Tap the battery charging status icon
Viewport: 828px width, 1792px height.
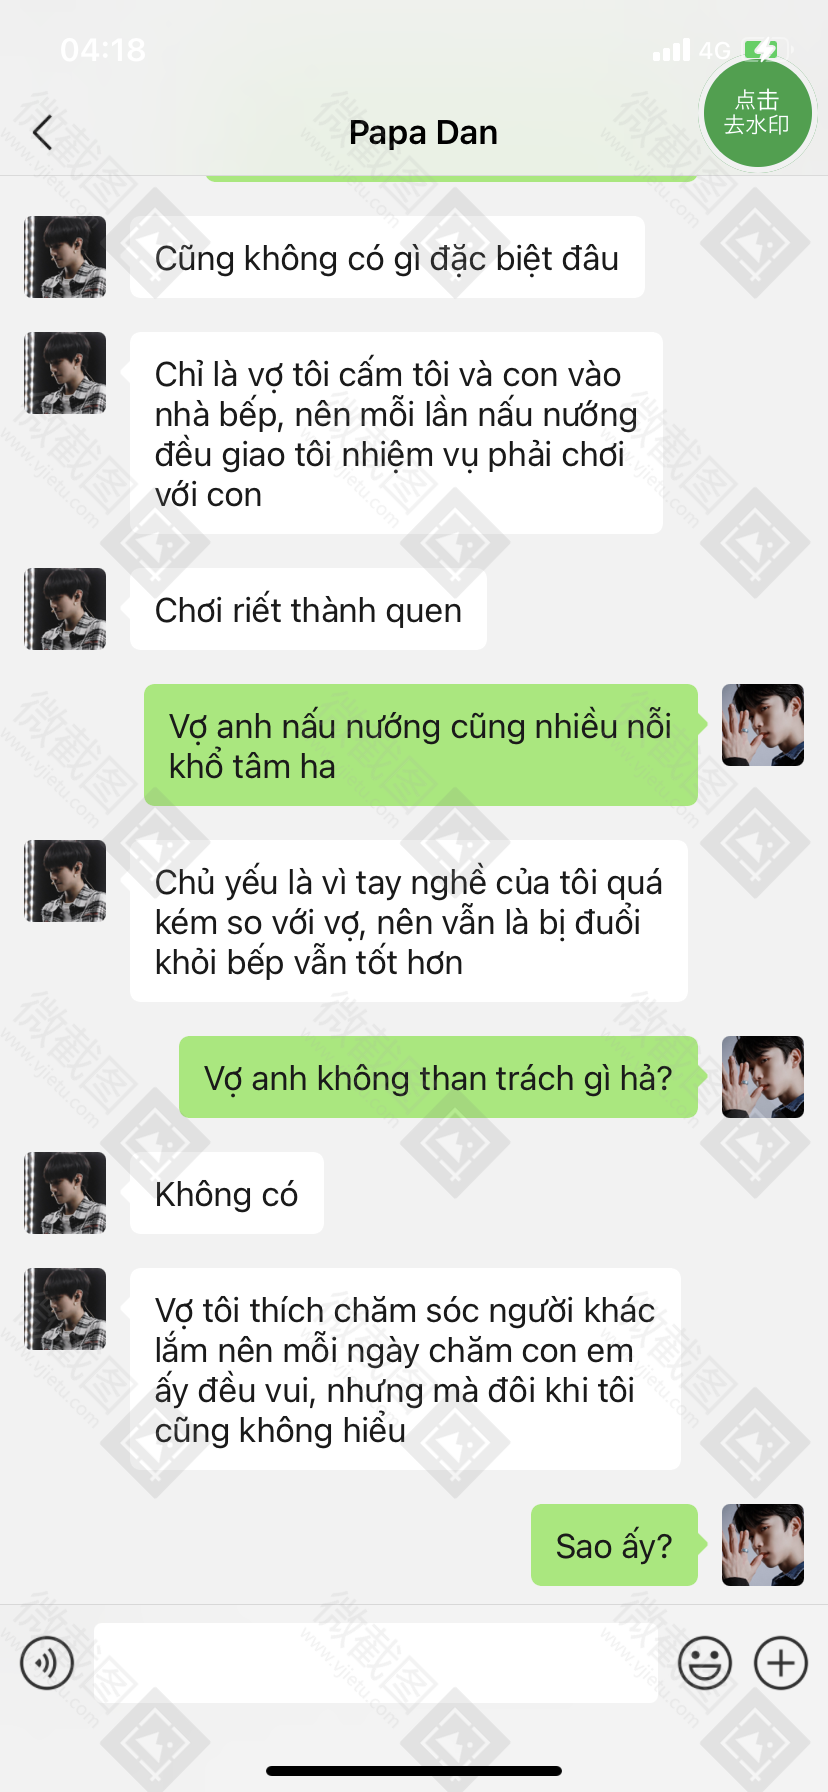[x=765, y=49]
